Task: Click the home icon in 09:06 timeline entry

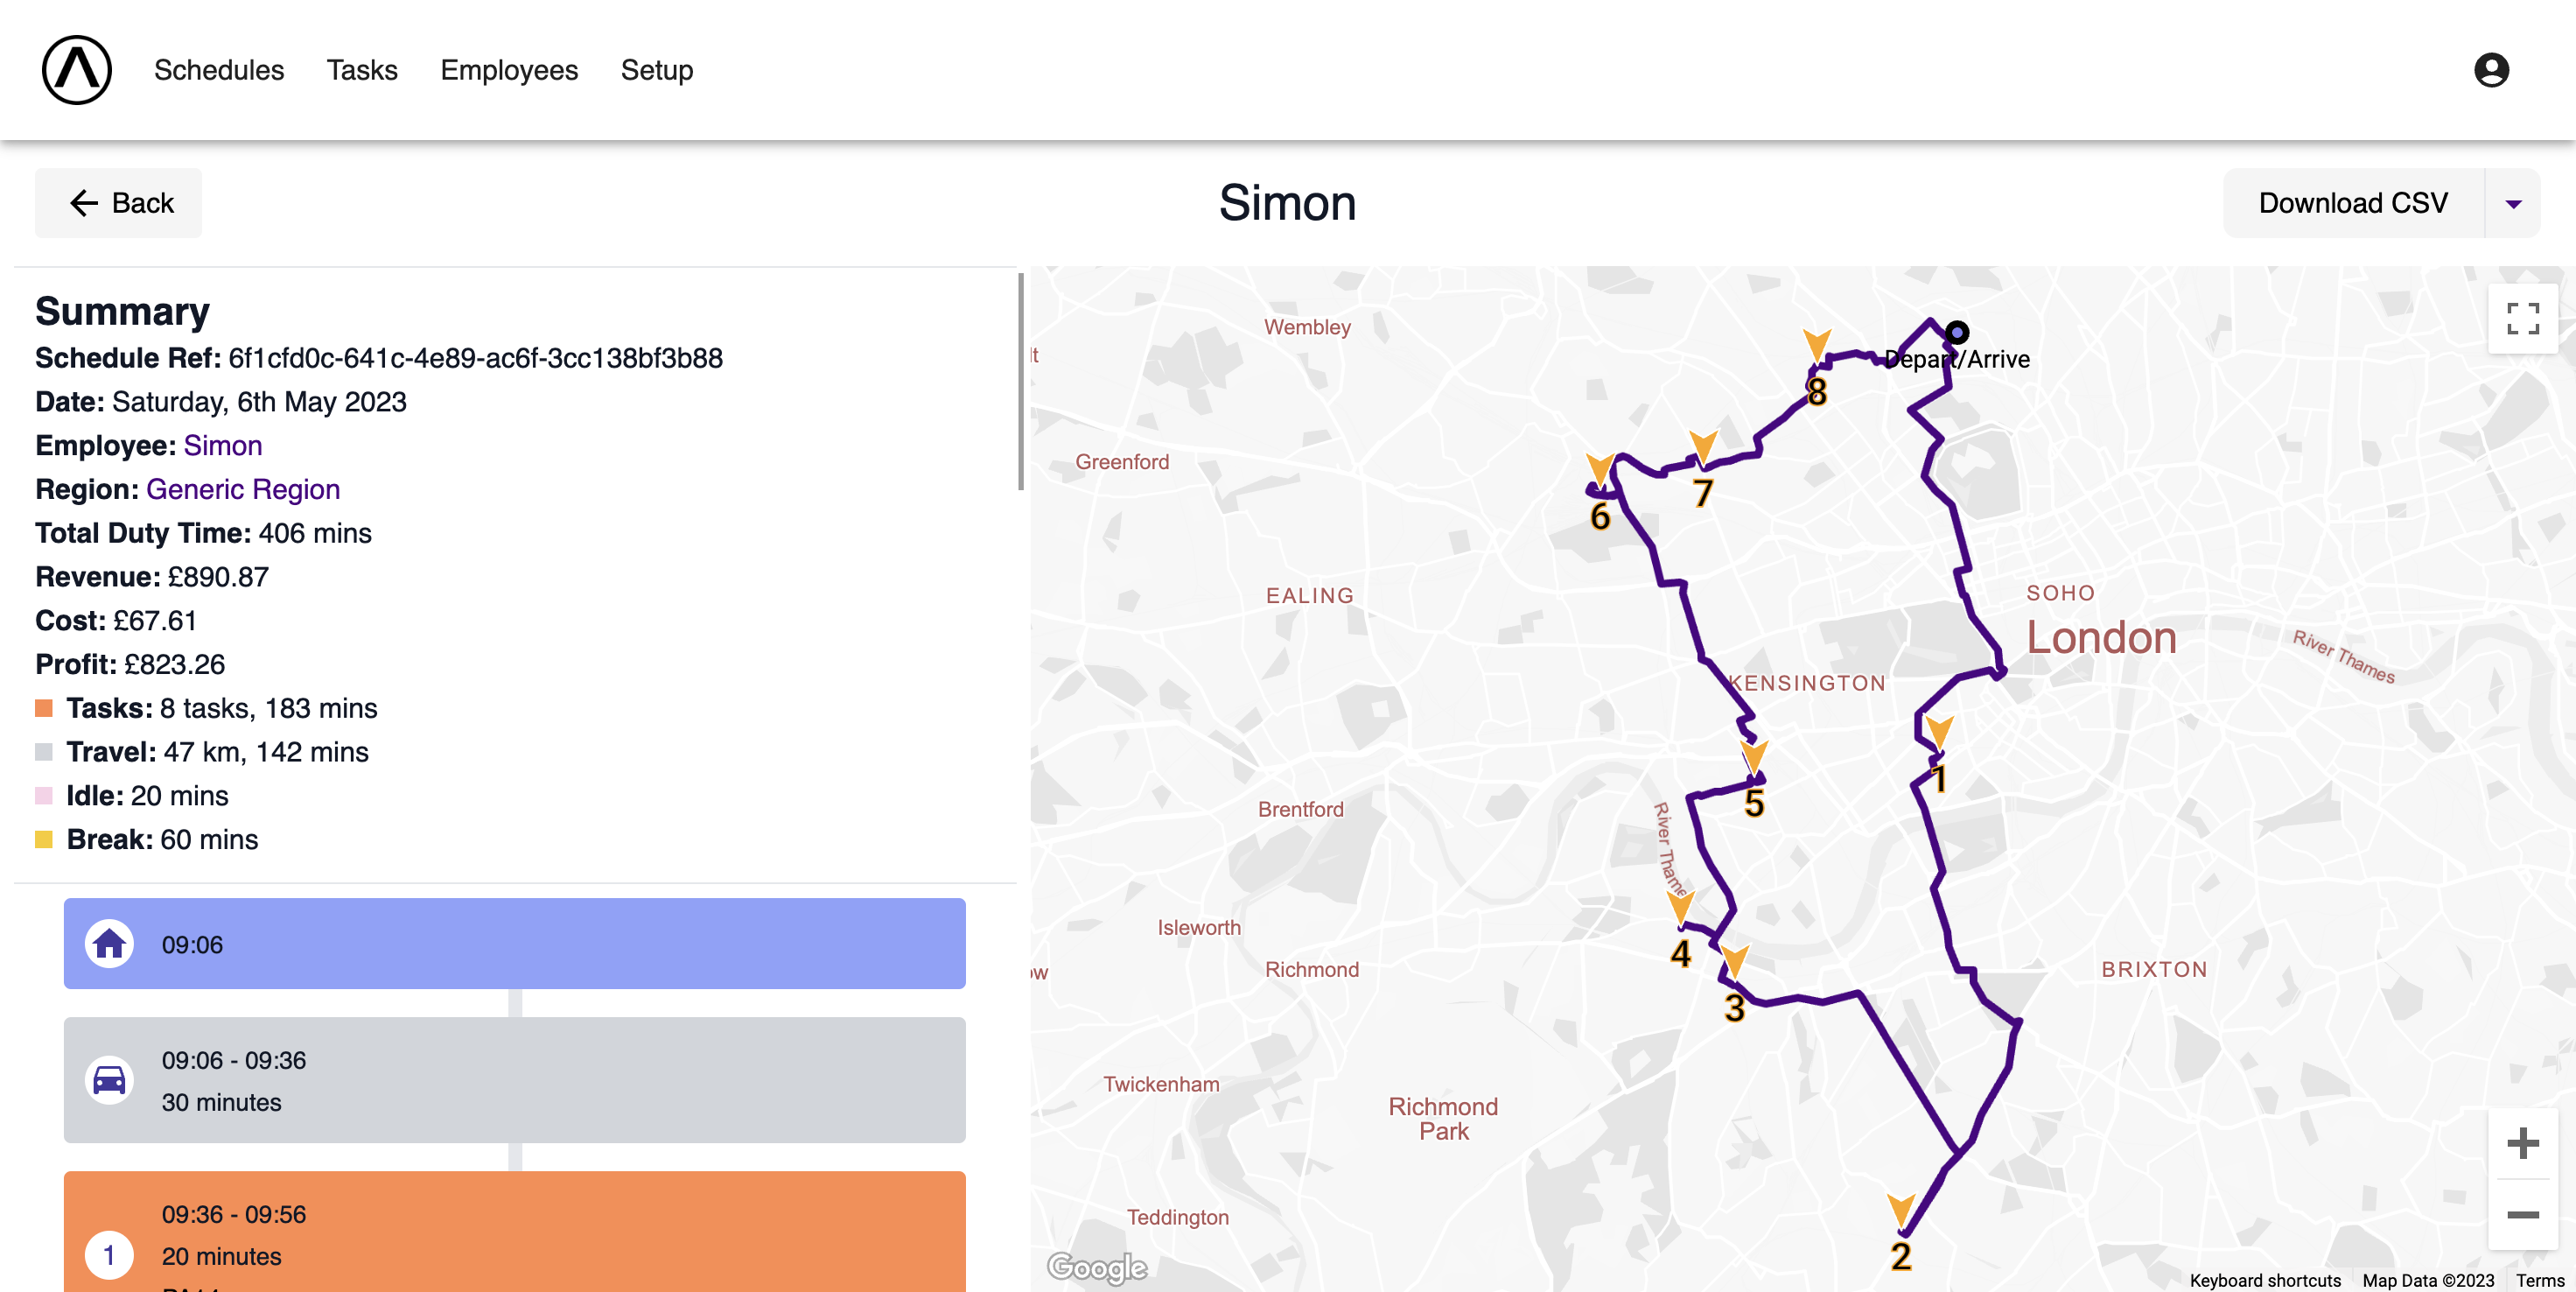Action: pos(109,944)
